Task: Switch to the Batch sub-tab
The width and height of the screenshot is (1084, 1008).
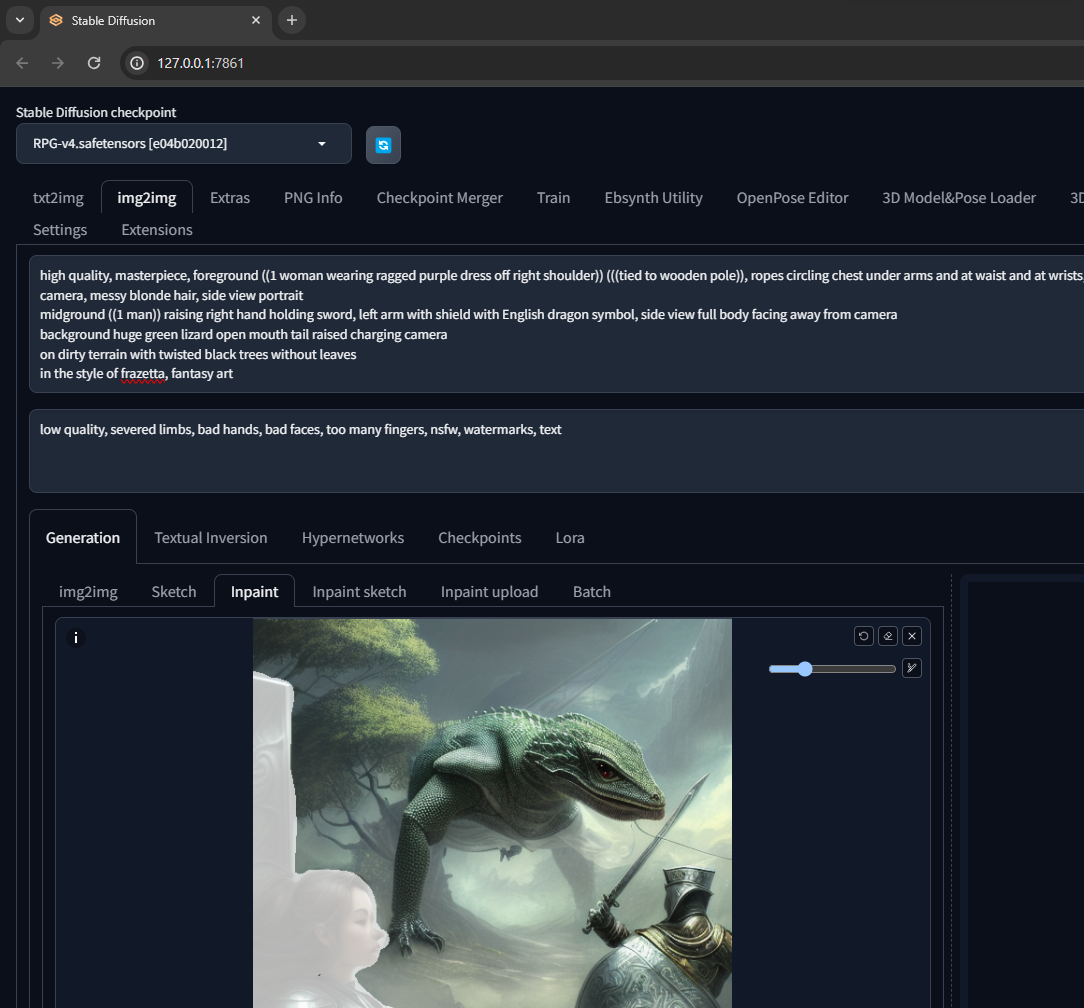Action: (592, 592)
